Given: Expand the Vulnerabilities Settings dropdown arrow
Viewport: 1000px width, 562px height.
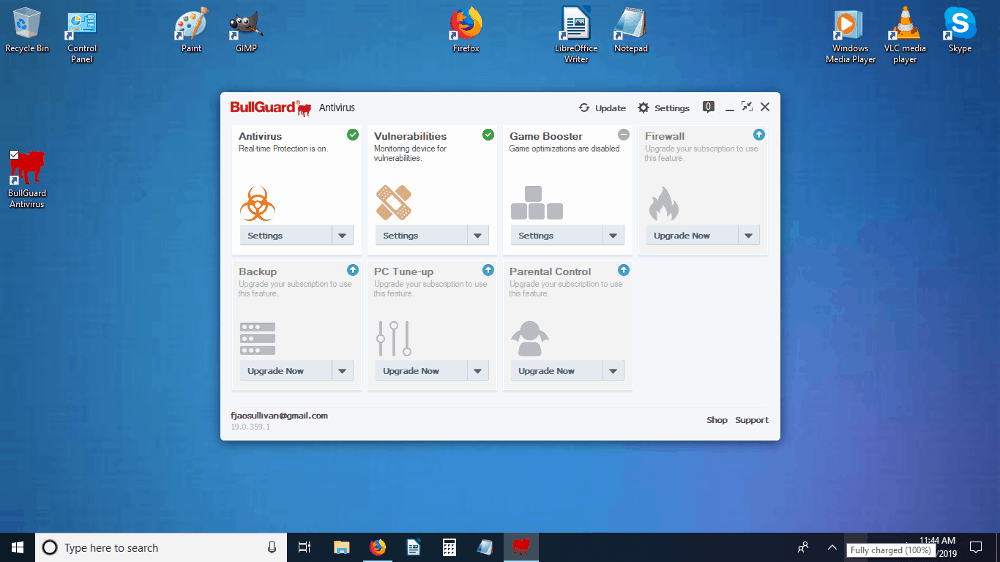Looking at the screenshot, I should click(478, 235).
